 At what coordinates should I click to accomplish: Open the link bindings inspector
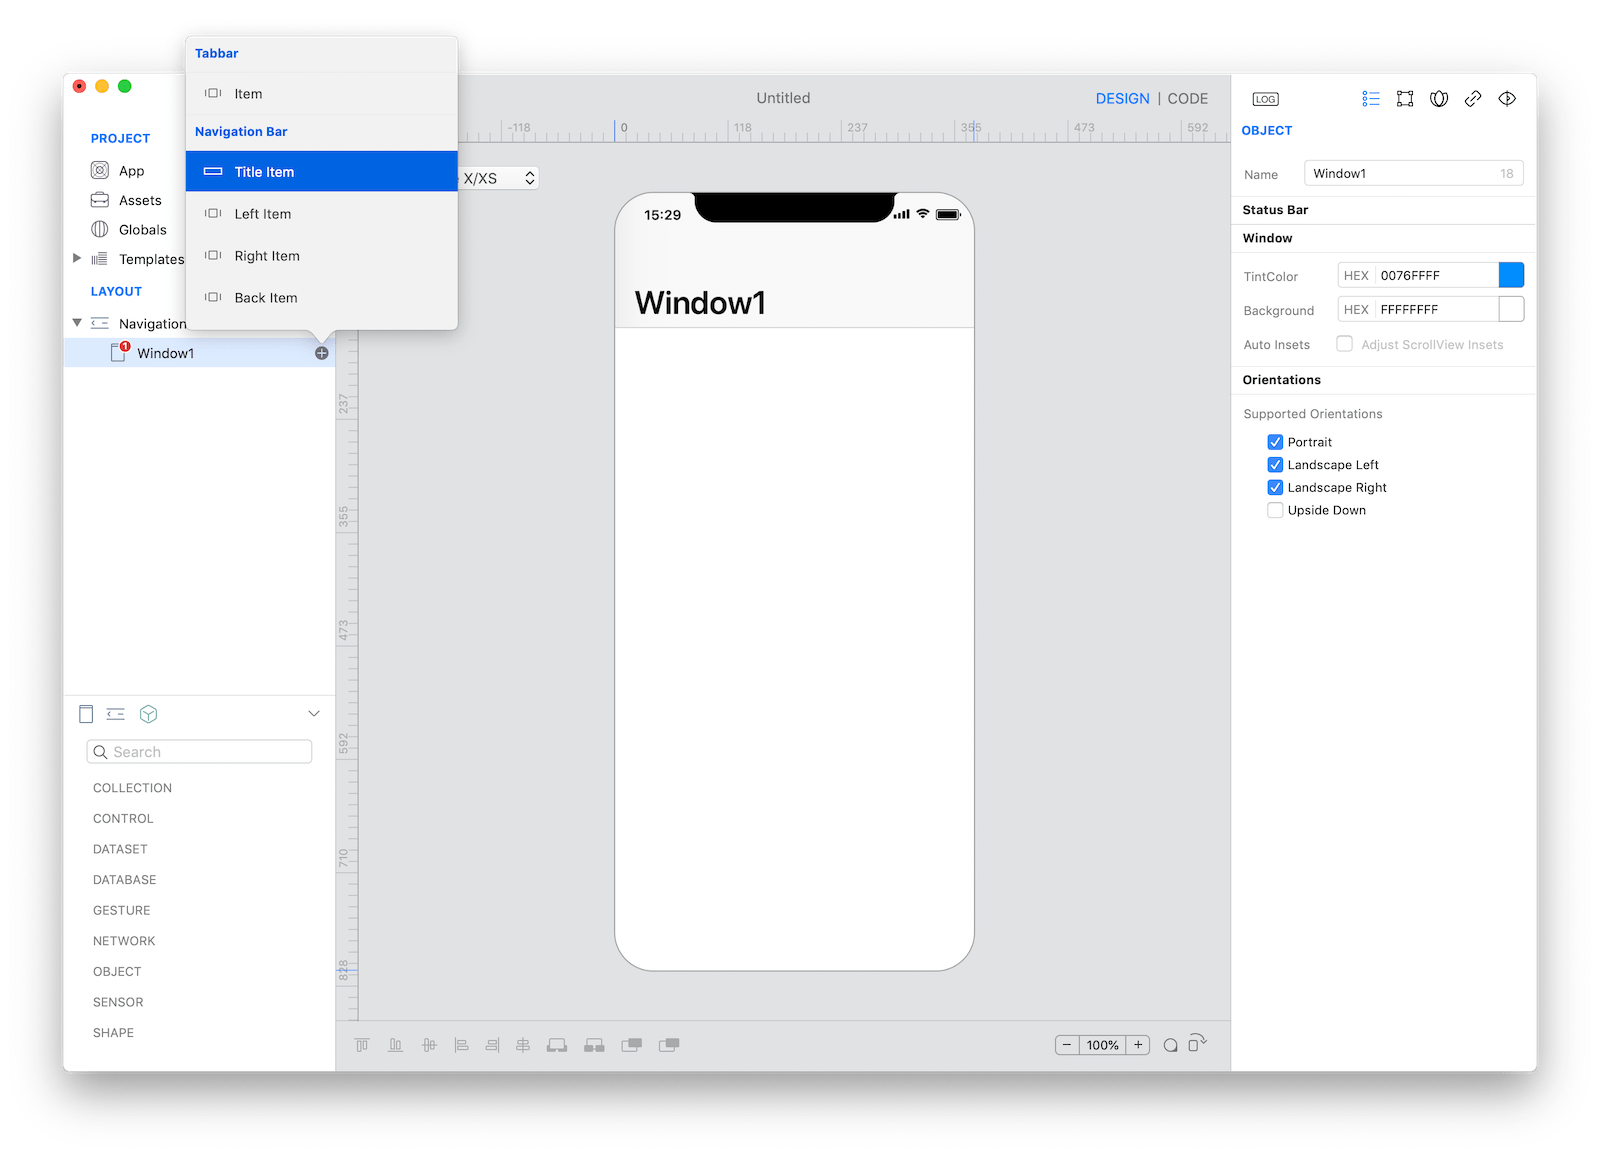1473,98
